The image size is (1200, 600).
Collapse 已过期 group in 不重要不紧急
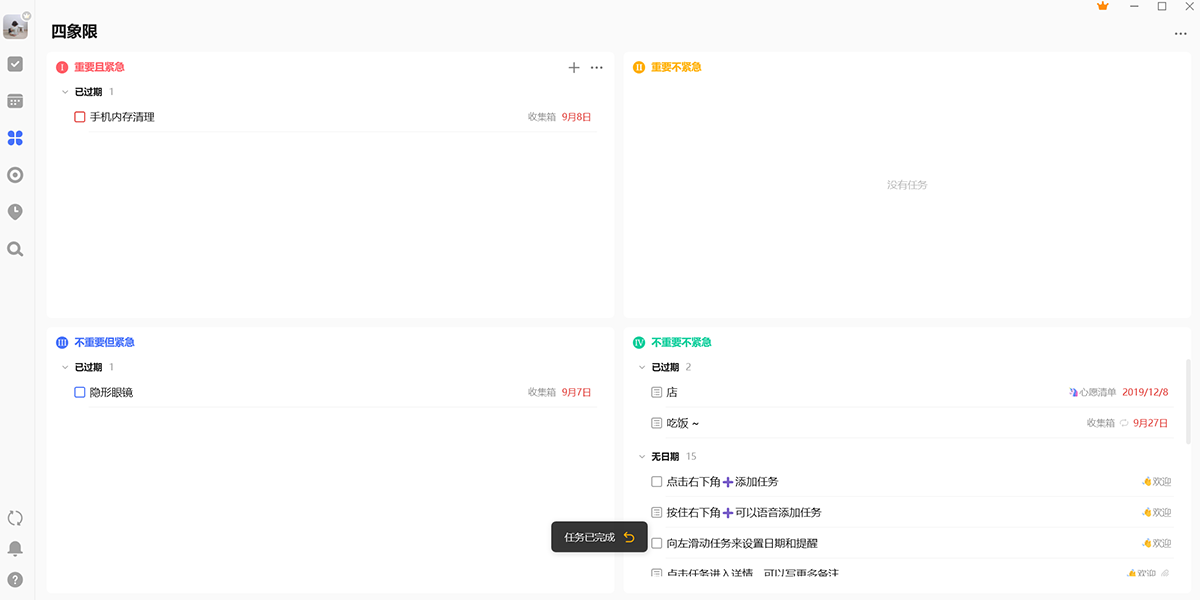coord(642,368)
